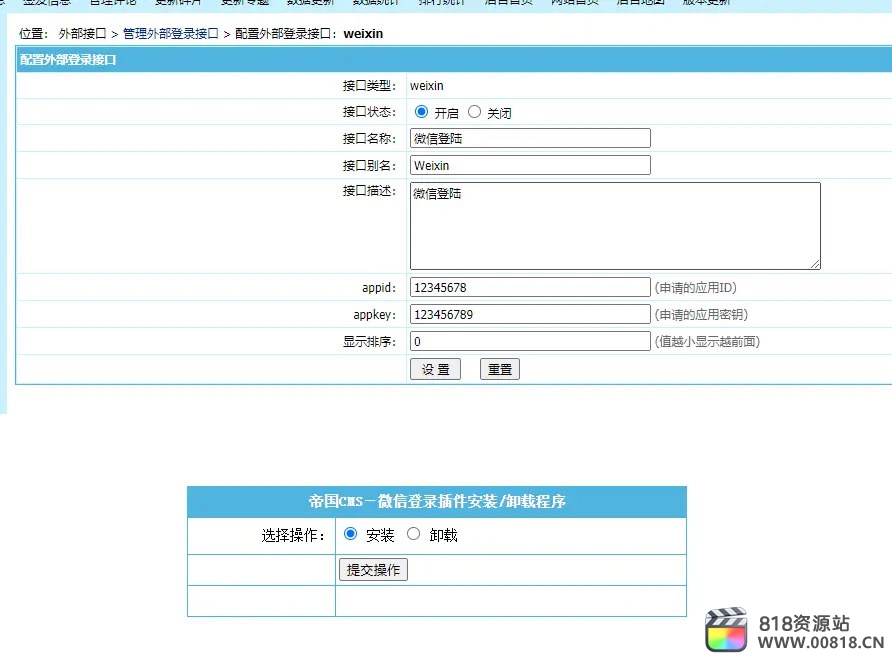The width and height of the screenshot is (892, 656).
Task: Click the 设置 submit button
Action: (x=435, y=369)
